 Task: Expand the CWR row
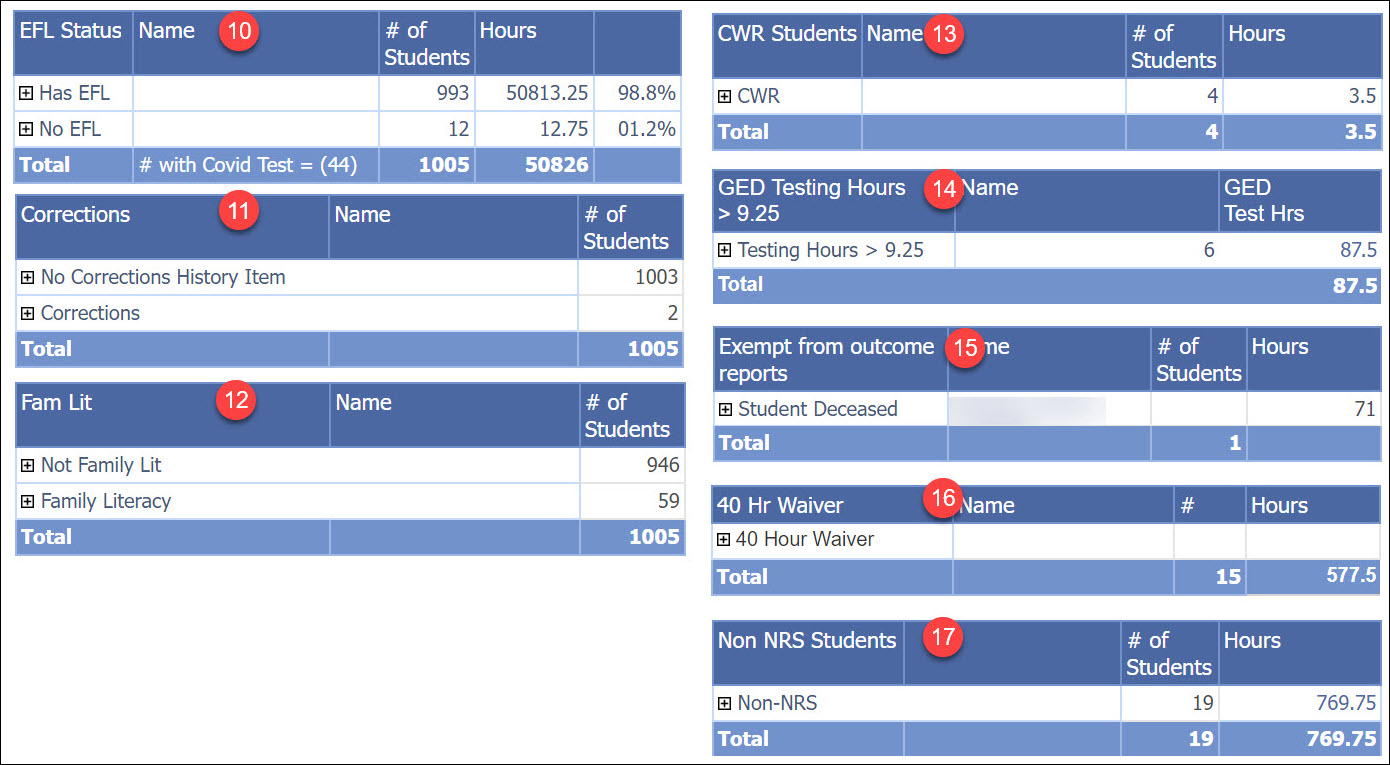724,95
